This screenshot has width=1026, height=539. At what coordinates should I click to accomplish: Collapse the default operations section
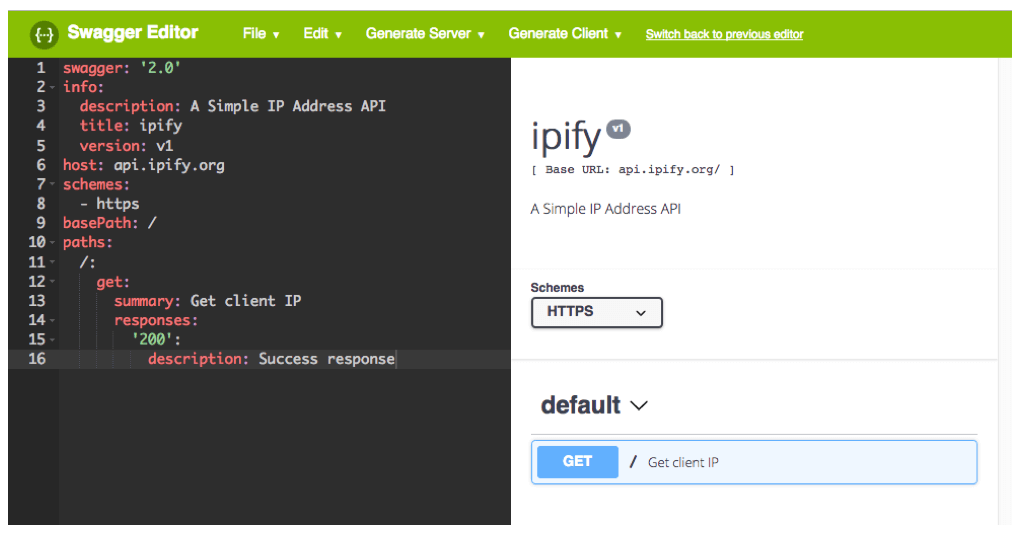click(x=638, y=406)
